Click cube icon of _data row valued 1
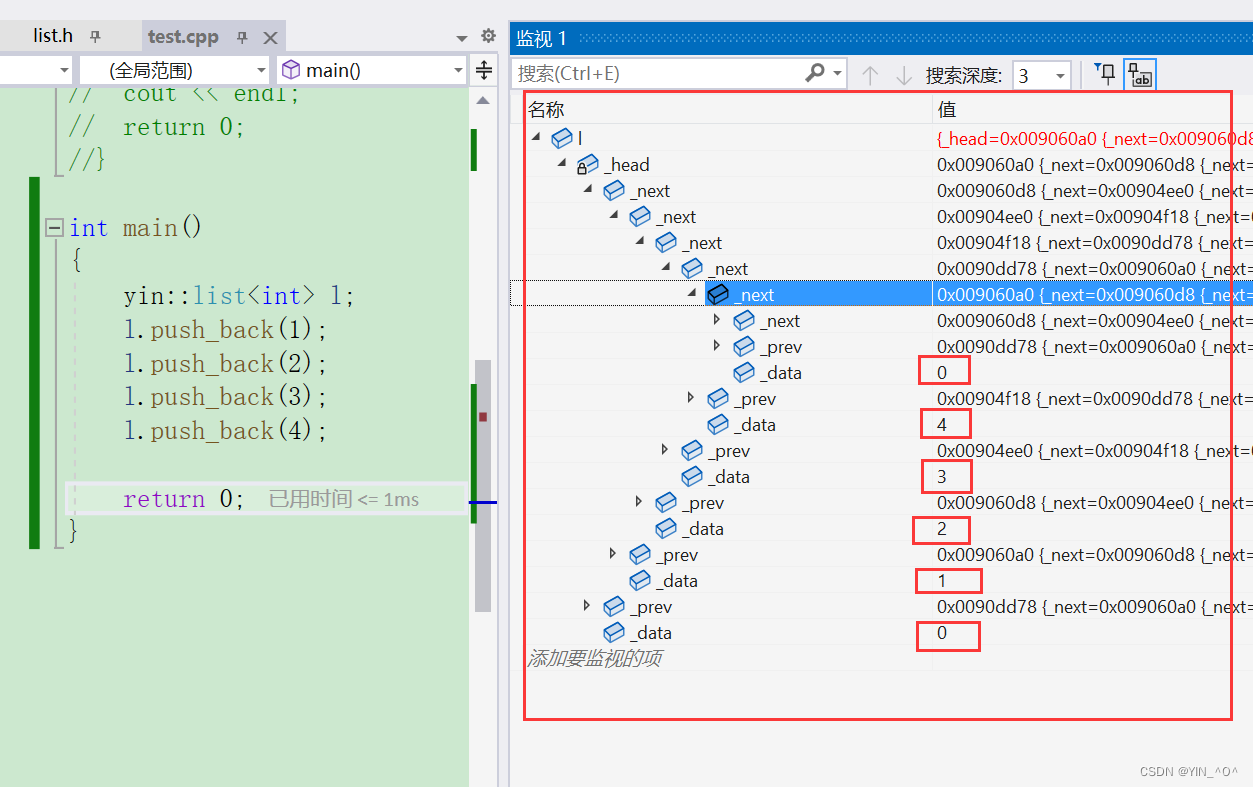This screenshot has width=1253, height=787. [x=640, y=580]
